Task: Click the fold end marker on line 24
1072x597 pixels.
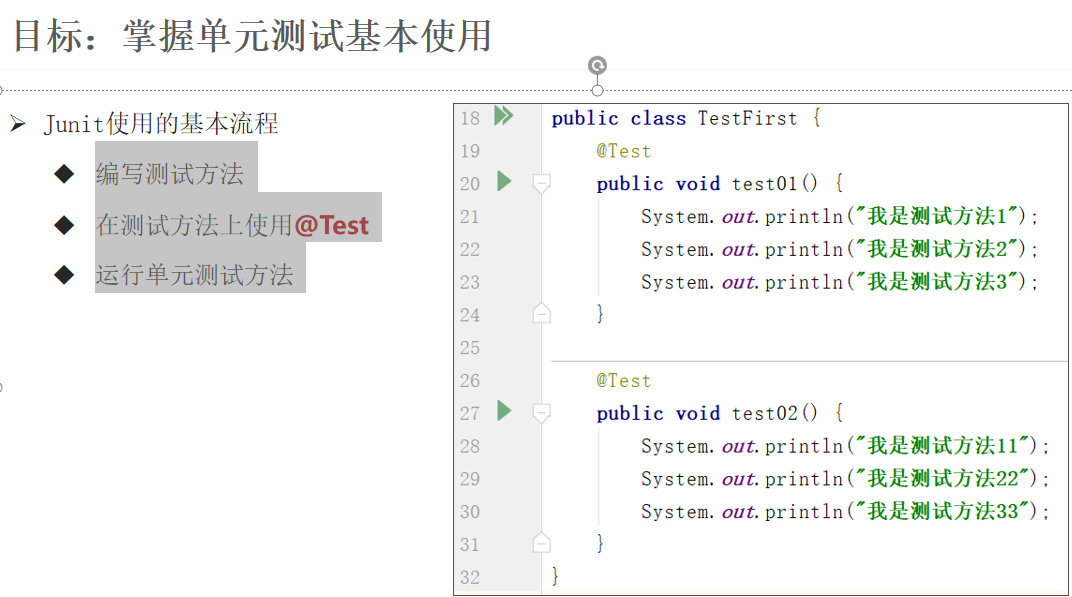Action: tap(541, 313)
